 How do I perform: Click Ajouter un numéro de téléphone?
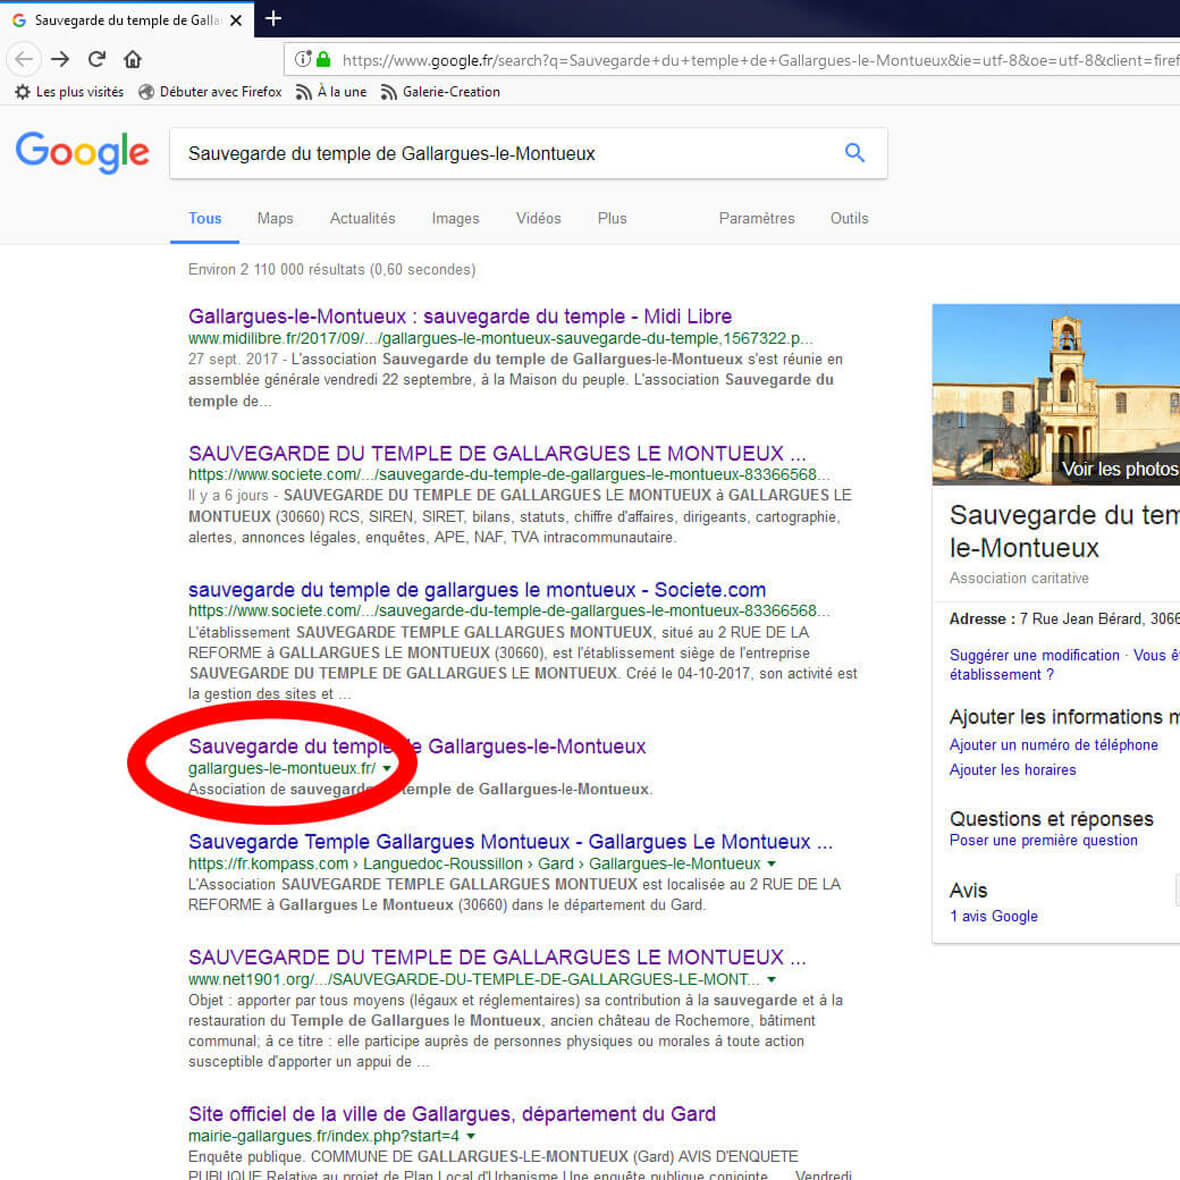pos(1054,745)
